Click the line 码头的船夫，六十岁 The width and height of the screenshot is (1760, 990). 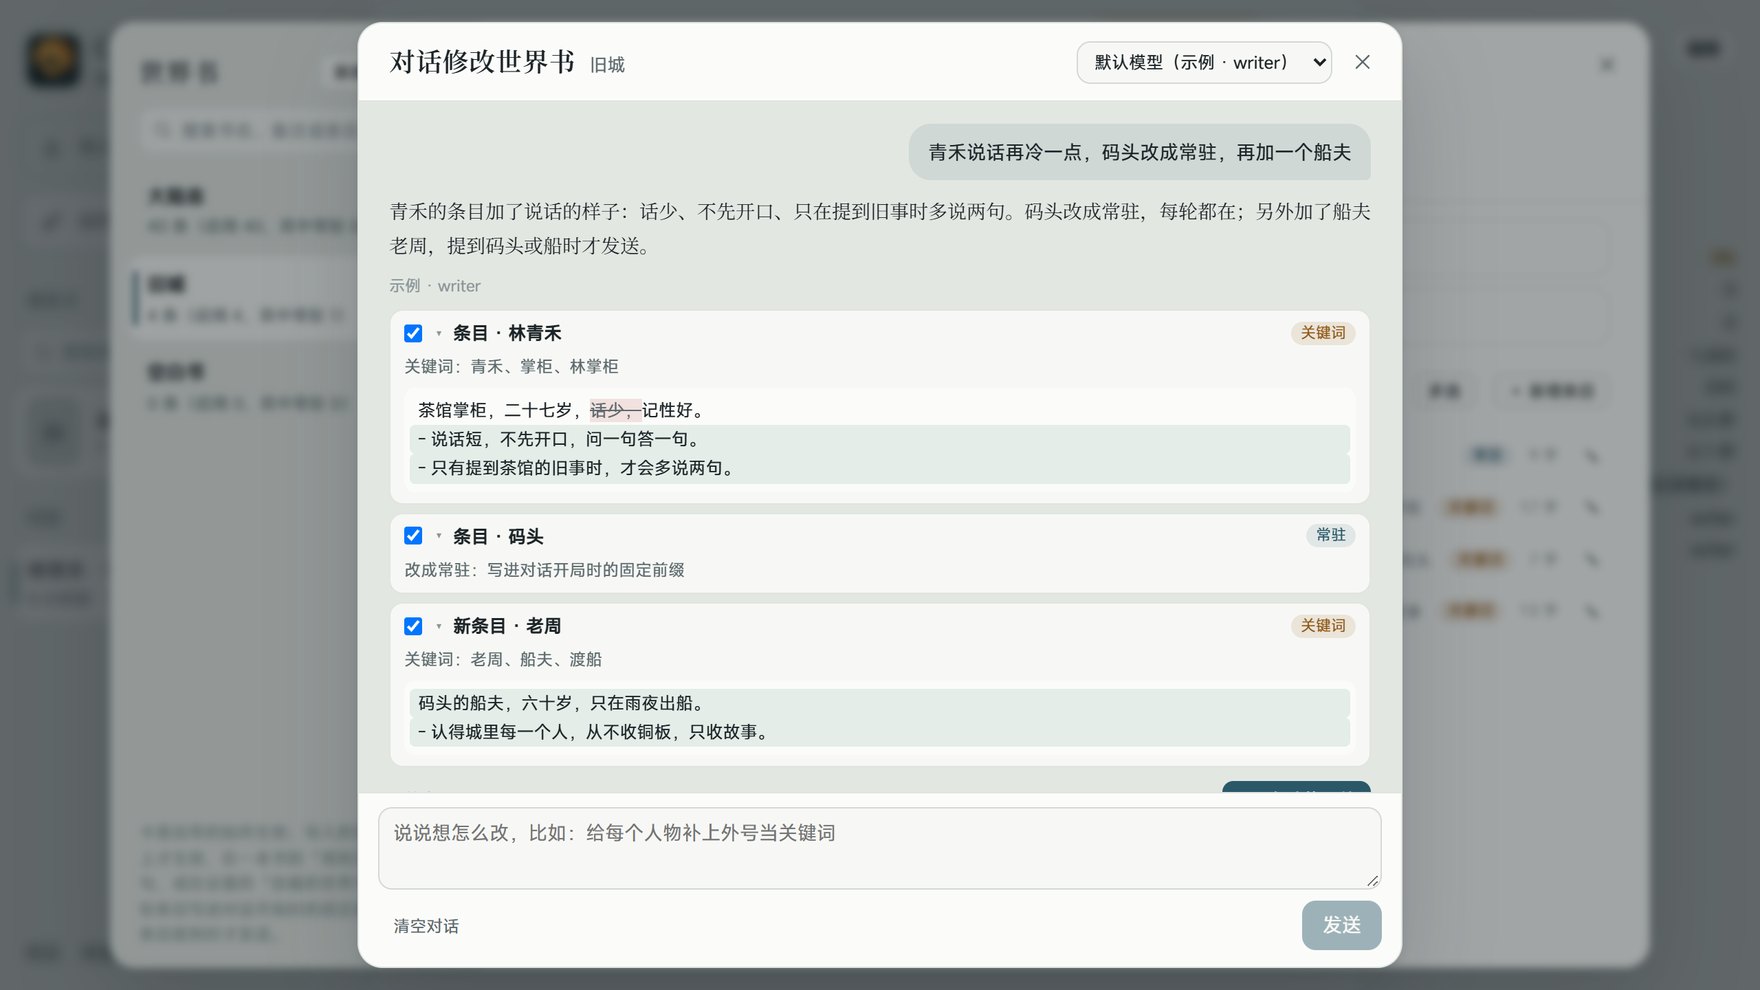click(x=880, y=703)
